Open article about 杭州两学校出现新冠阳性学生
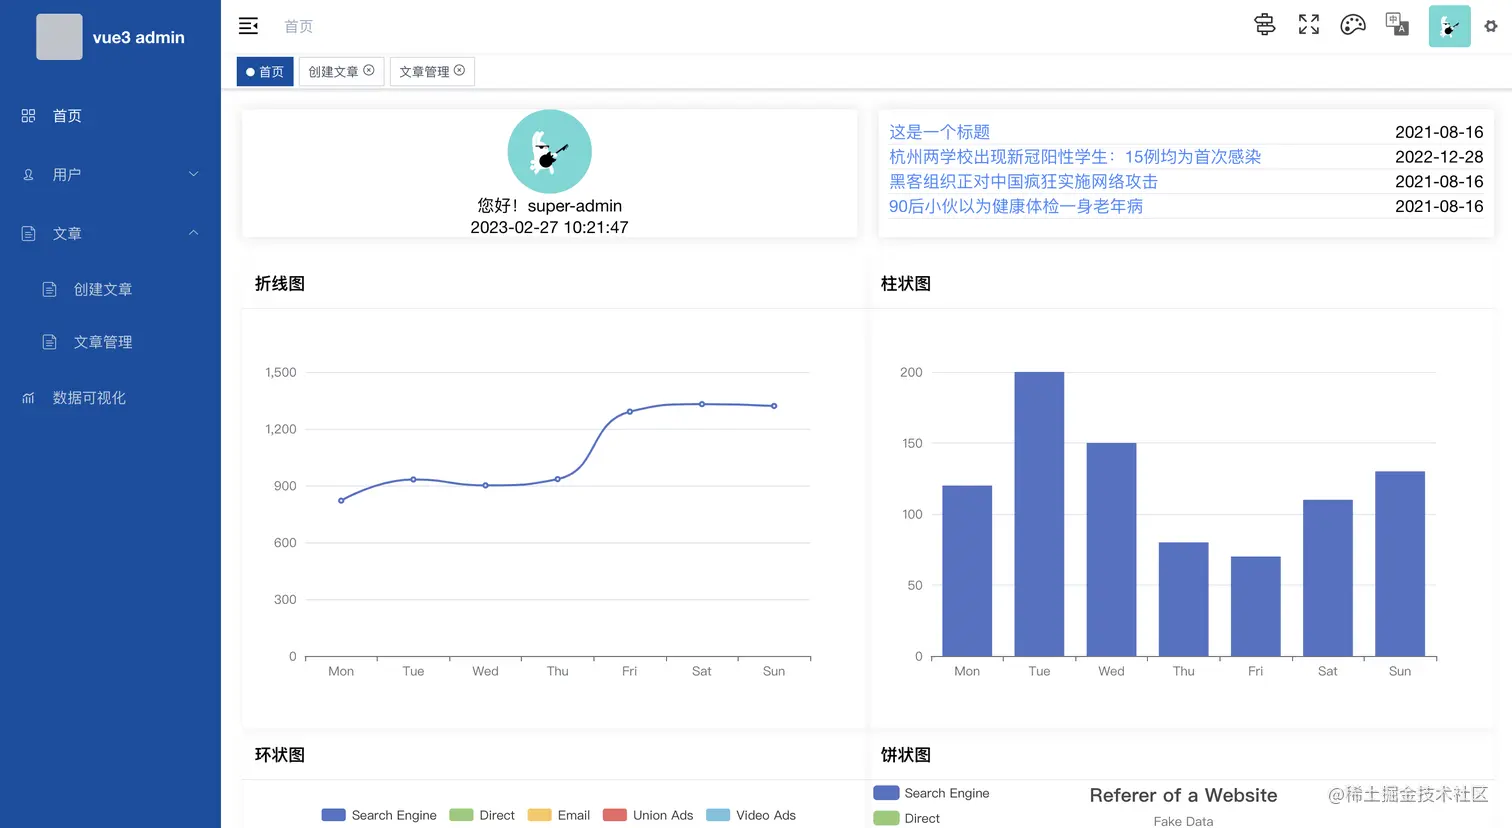The width and height of the screenshot is (1512, 828). (1075, 157)
